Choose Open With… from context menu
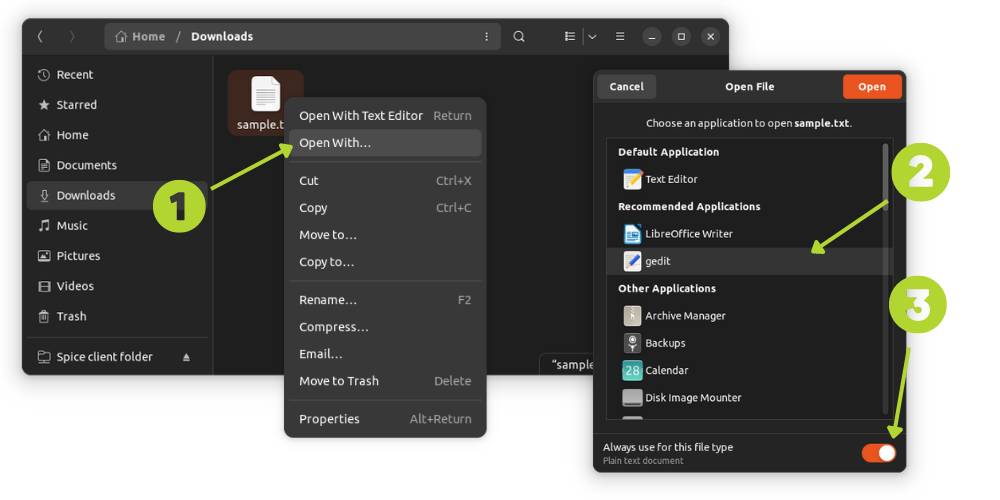 335,143
